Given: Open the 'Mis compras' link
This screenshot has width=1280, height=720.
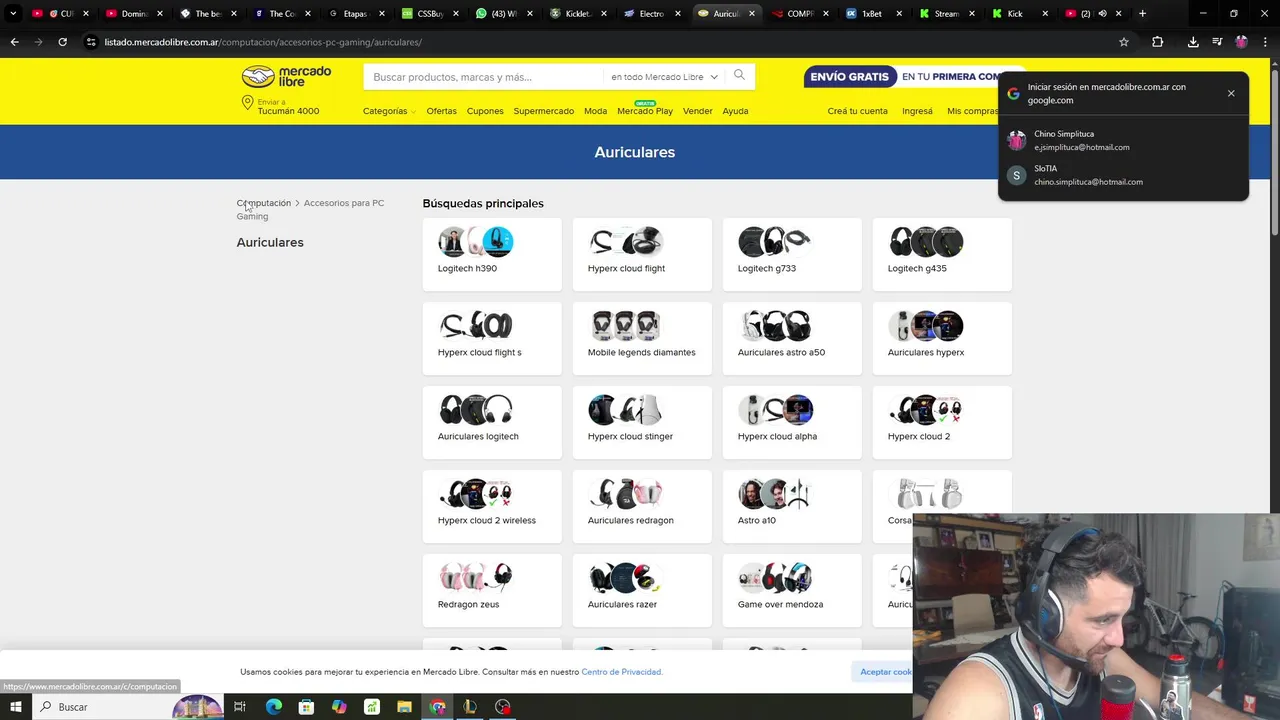Looking at the screenshot, I should 972,111.
